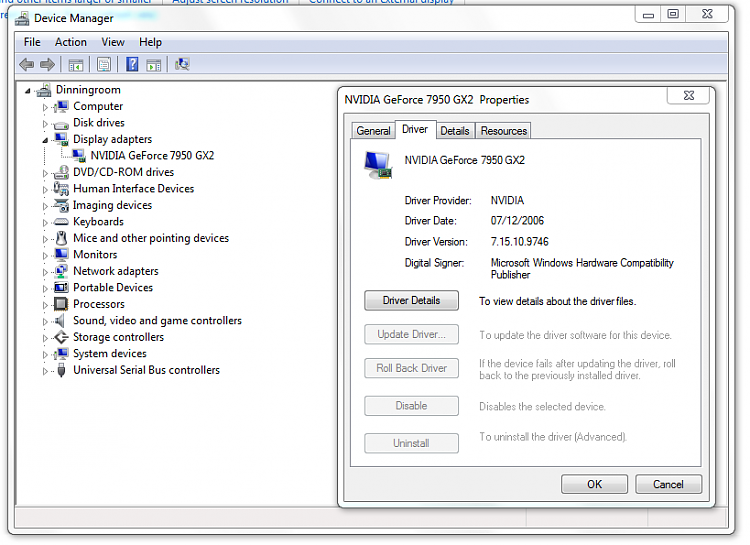
Task: Click the System devices icon
Action: [x=61, y=354]
